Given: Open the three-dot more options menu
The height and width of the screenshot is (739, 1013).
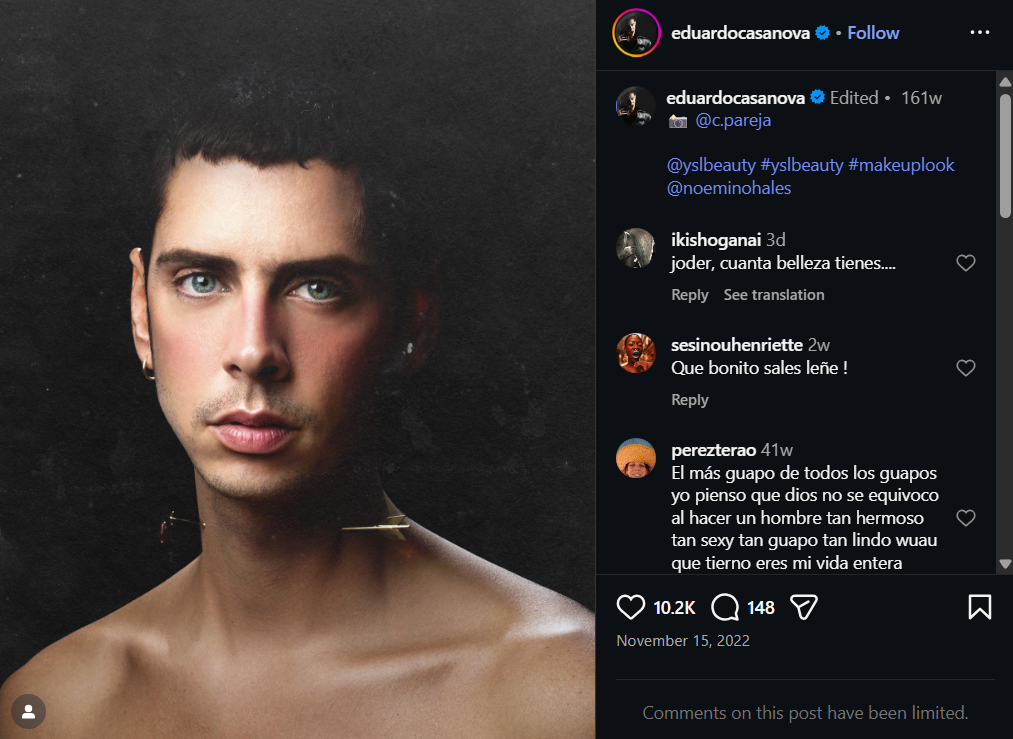Looking at the screenshot, I should click(x=979, y=33).
